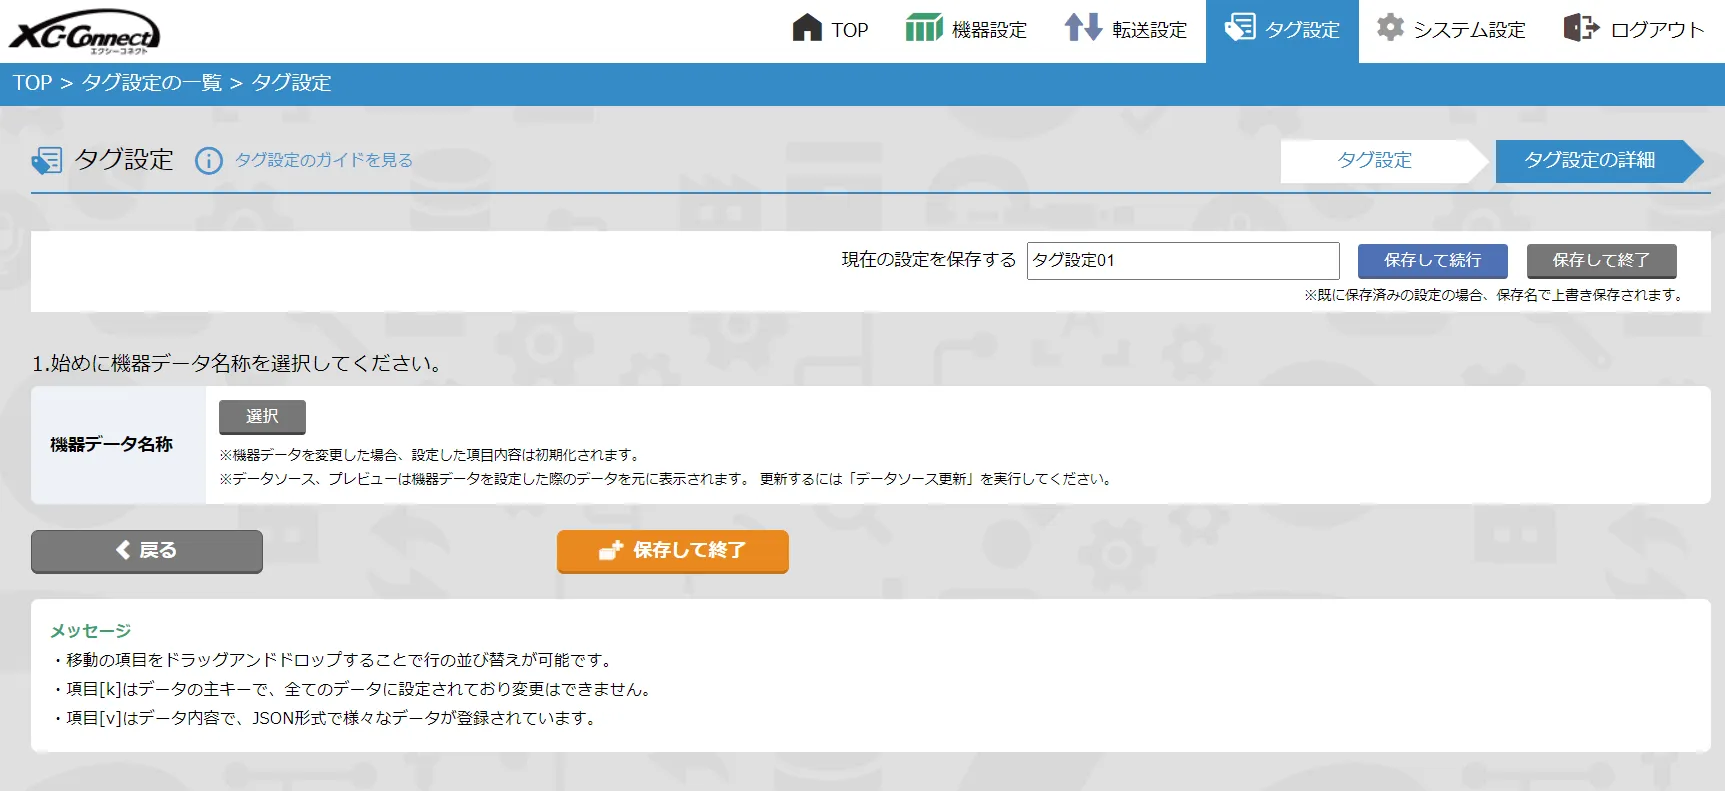This screenshot has width=1725, height=791.
Task: Click the home icon beside TOP
Action: tap(807, 28)
